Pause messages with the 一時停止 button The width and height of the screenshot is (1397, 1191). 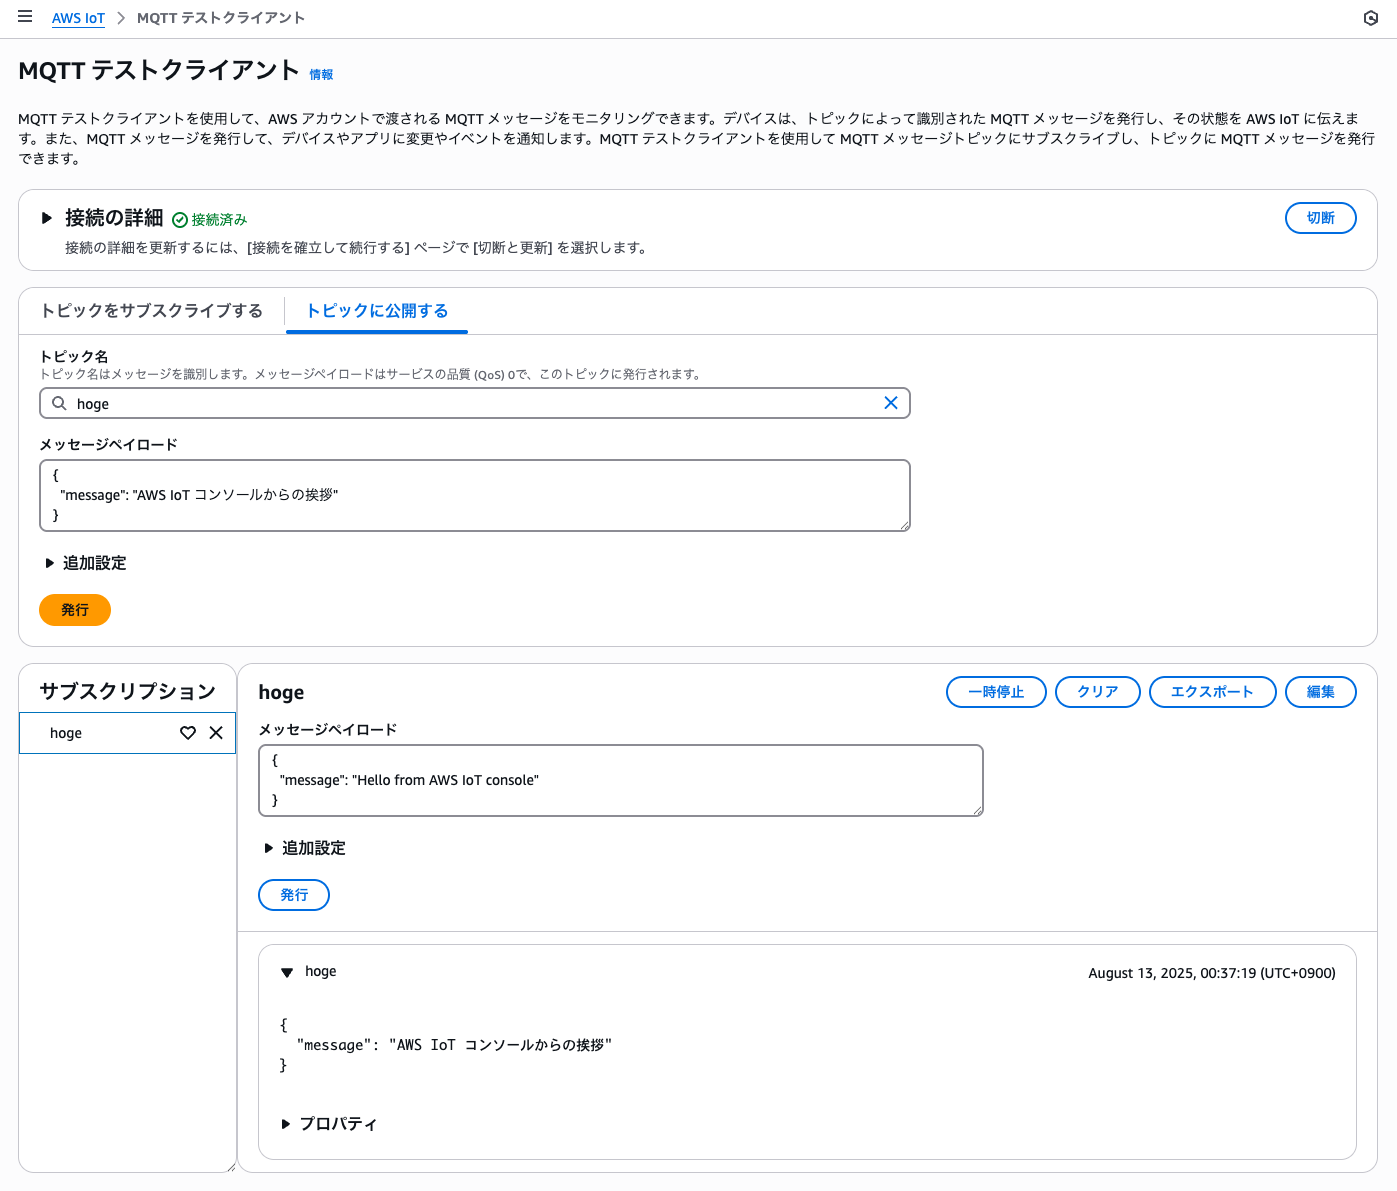996,692
